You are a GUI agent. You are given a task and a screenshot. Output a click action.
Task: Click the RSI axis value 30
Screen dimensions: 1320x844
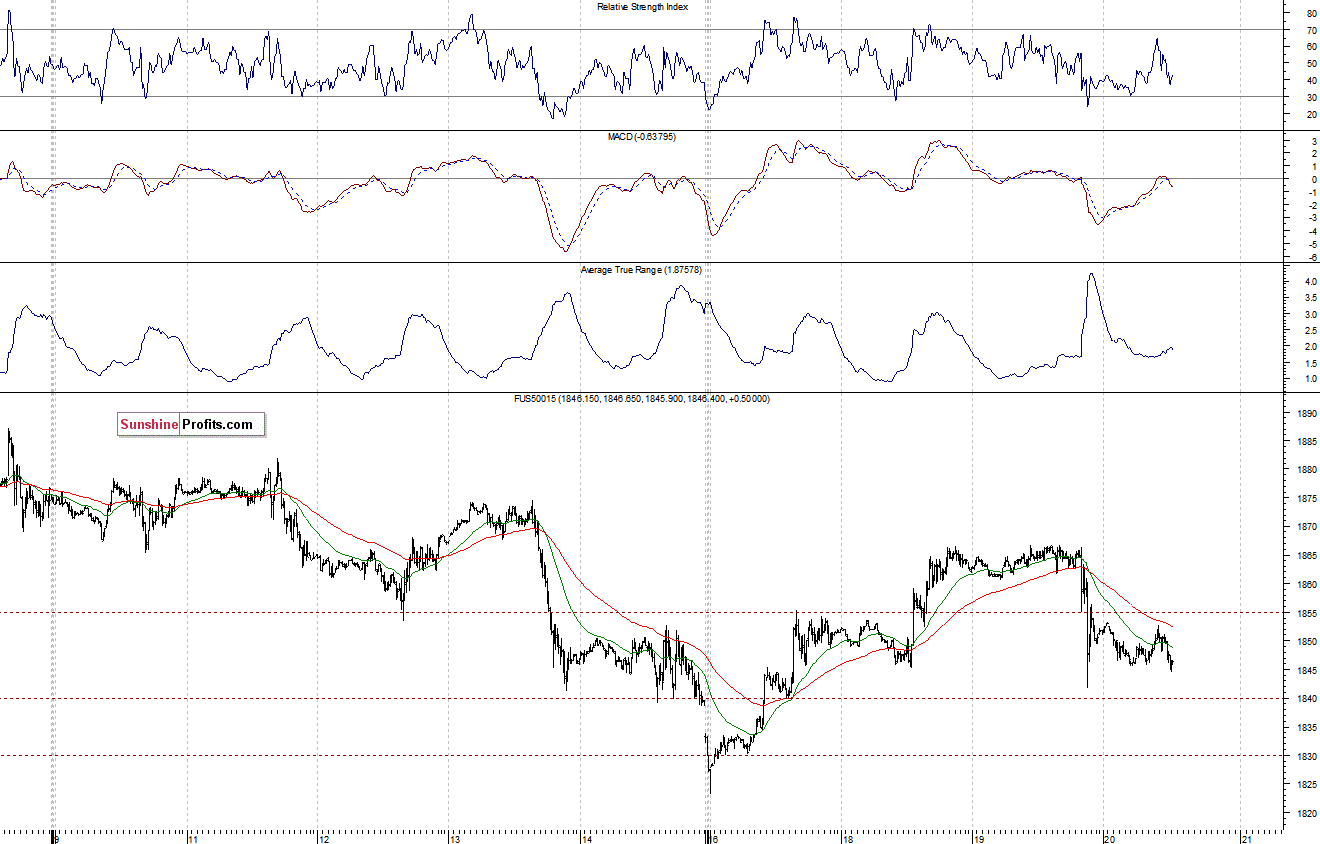tap(1311, 97)
